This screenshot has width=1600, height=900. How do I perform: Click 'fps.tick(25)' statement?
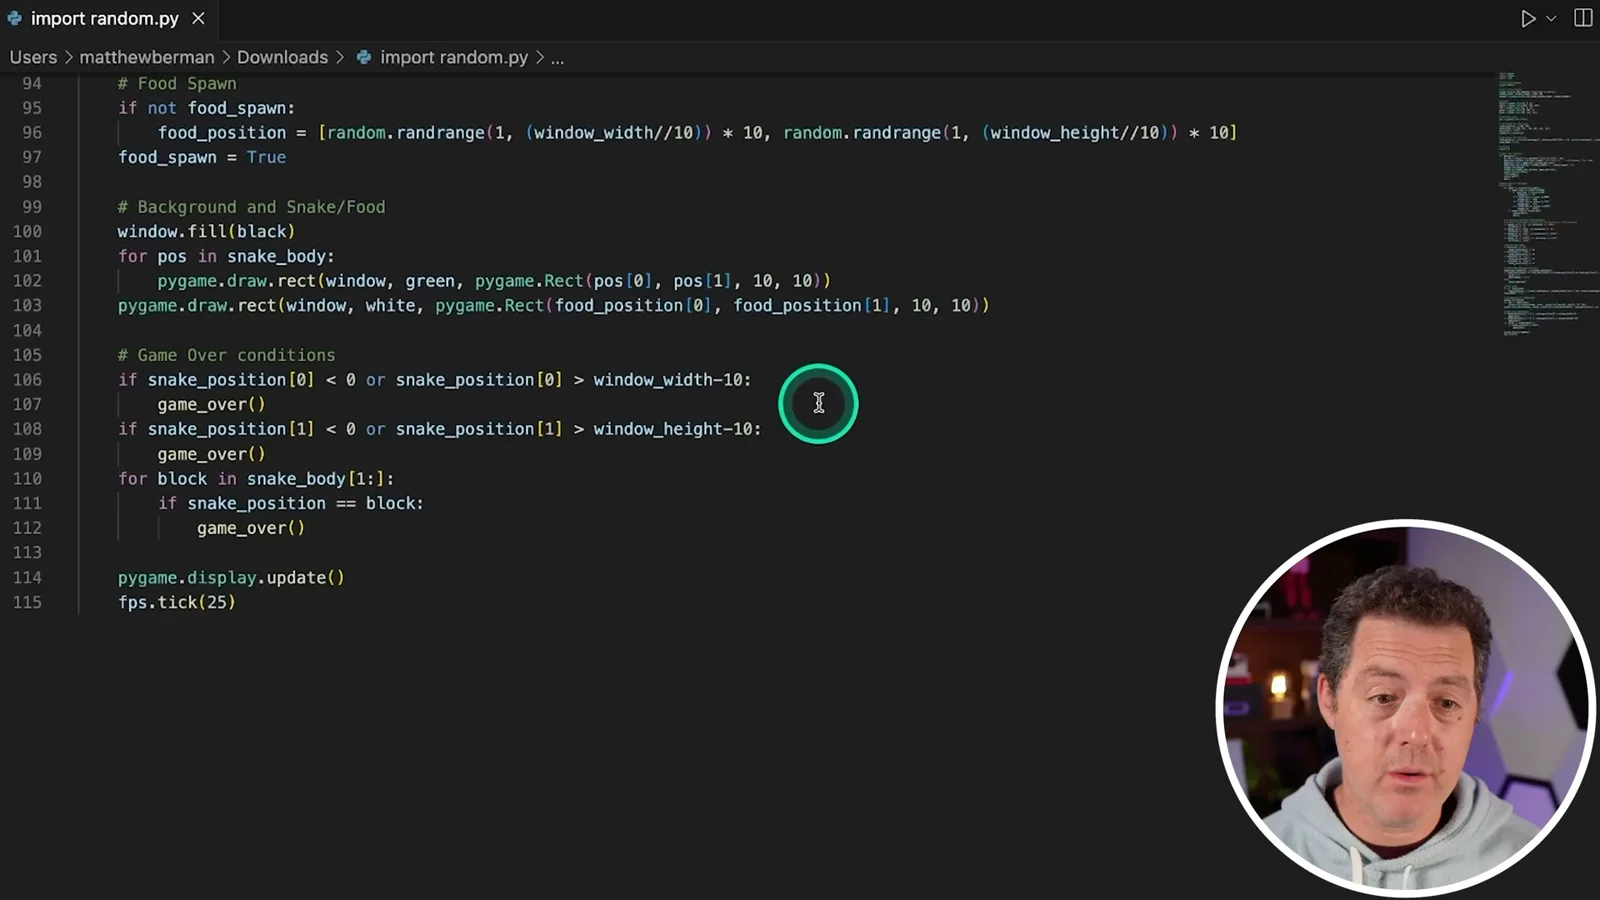coord(177,602)
